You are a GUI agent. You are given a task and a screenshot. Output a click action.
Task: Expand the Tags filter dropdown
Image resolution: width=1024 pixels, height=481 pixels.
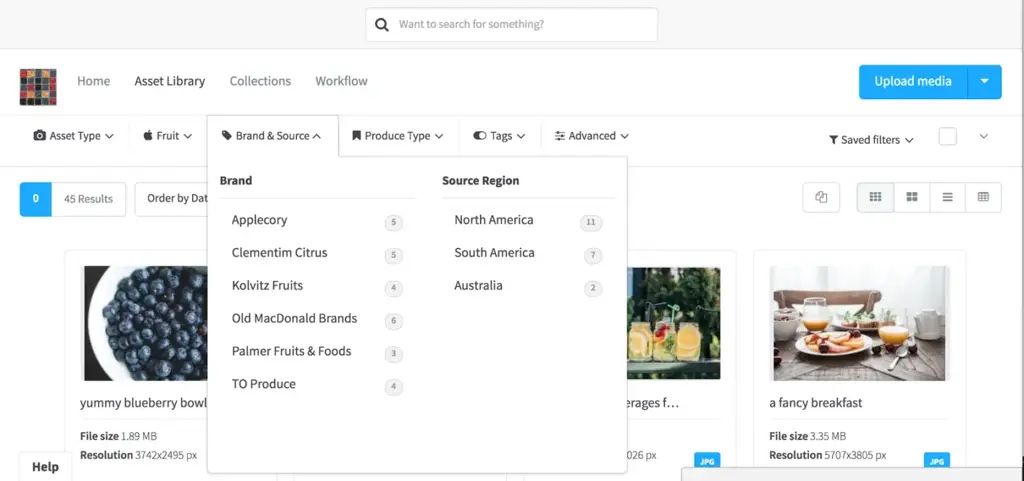(x=500, y=136)
